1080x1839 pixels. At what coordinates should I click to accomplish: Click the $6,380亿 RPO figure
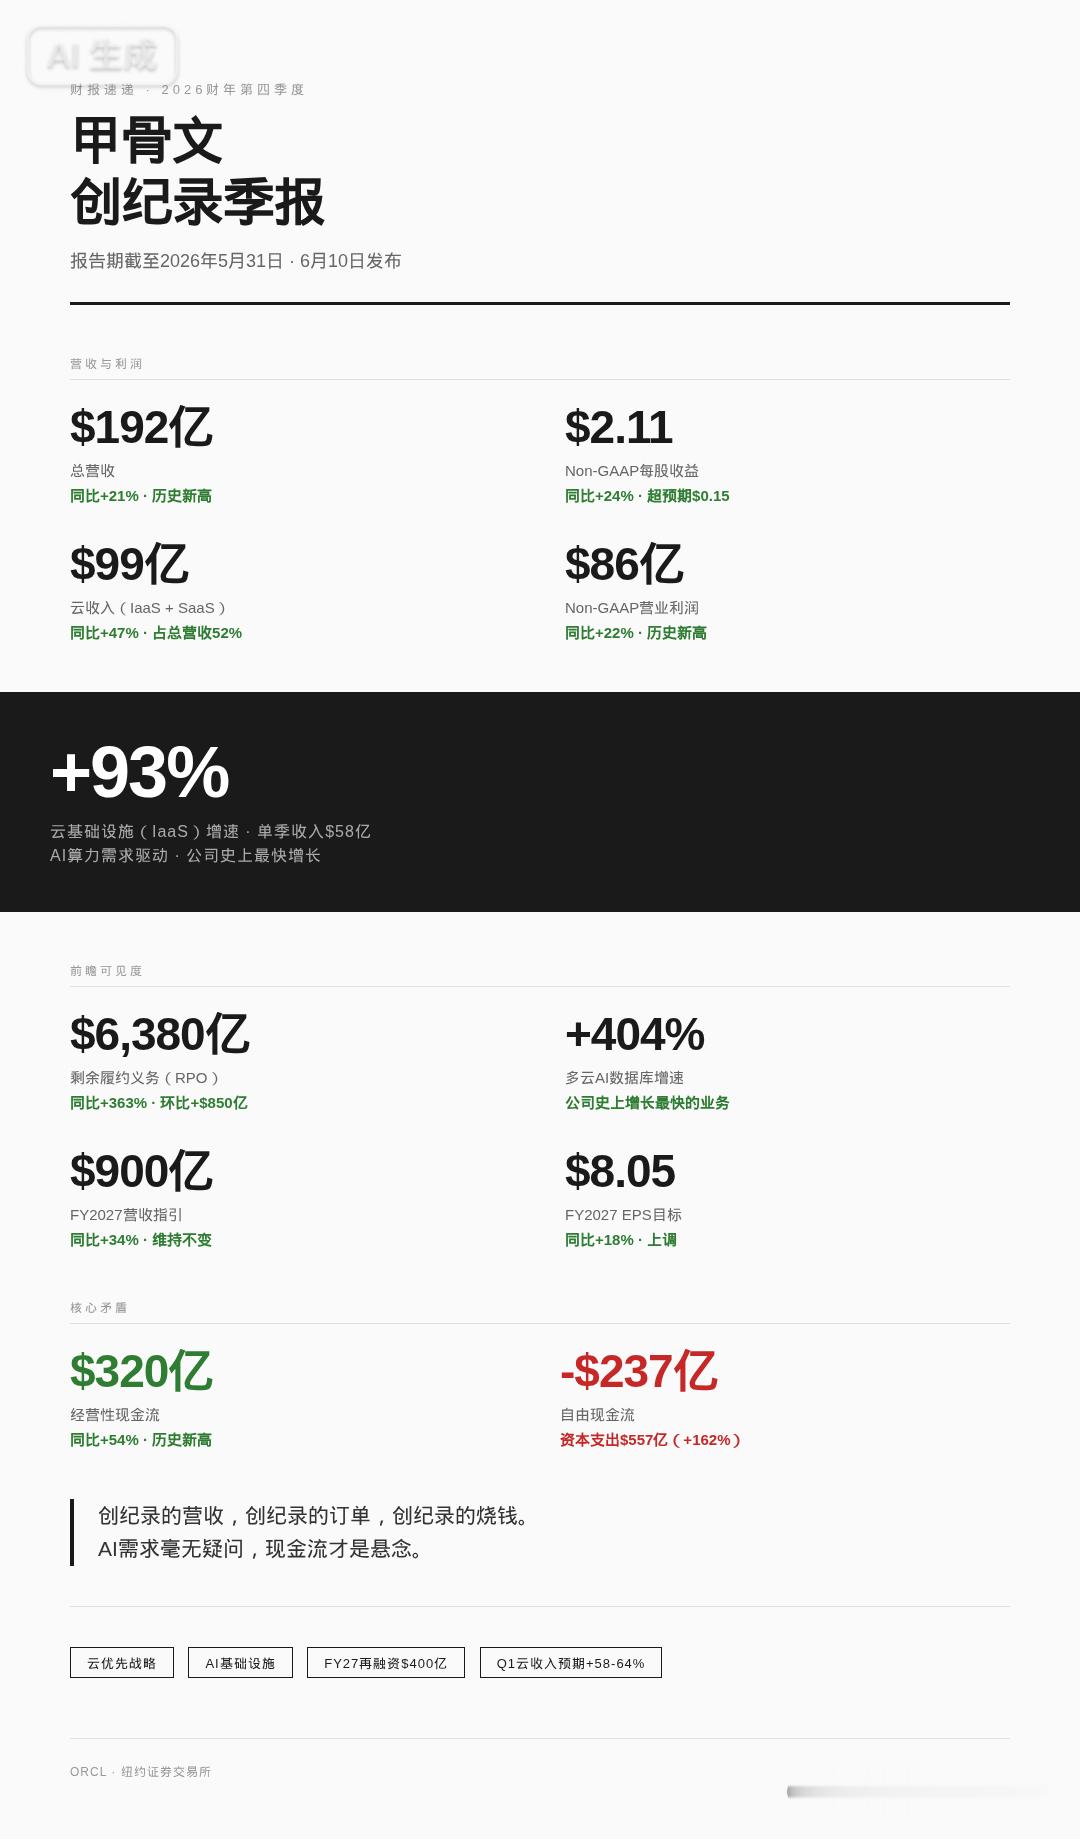click(159, 1034)
